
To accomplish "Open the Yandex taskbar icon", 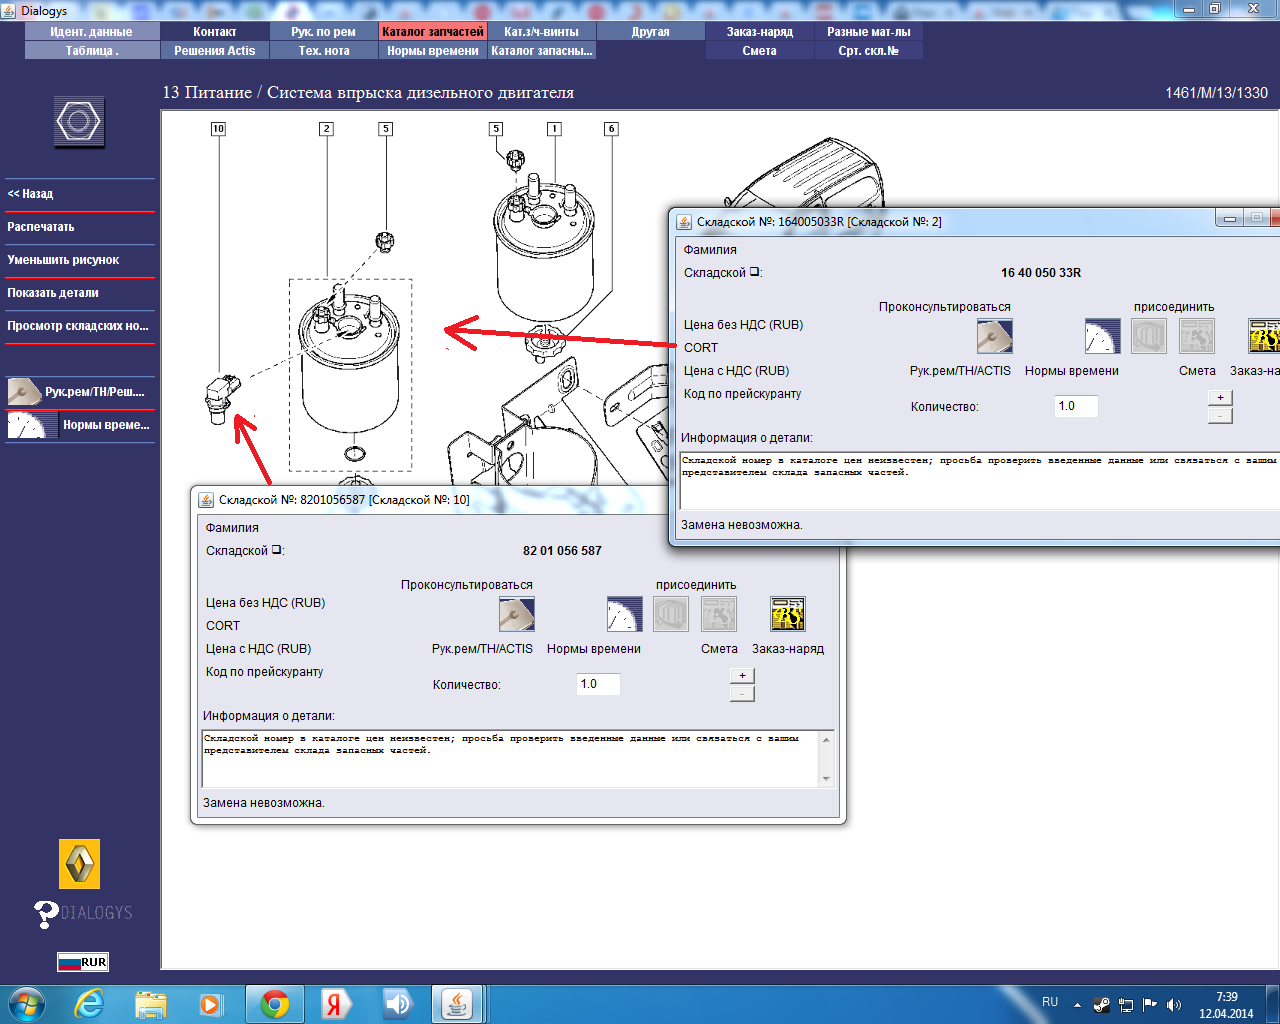I will click(x=336, y=1004).
